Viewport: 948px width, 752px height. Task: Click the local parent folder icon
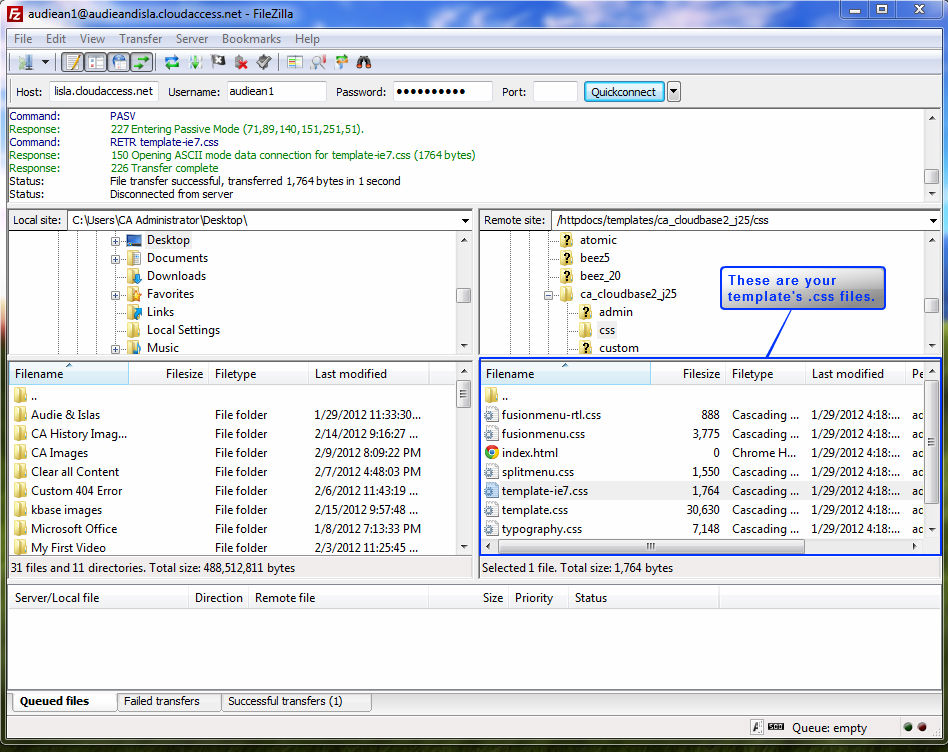click(21, 395)
